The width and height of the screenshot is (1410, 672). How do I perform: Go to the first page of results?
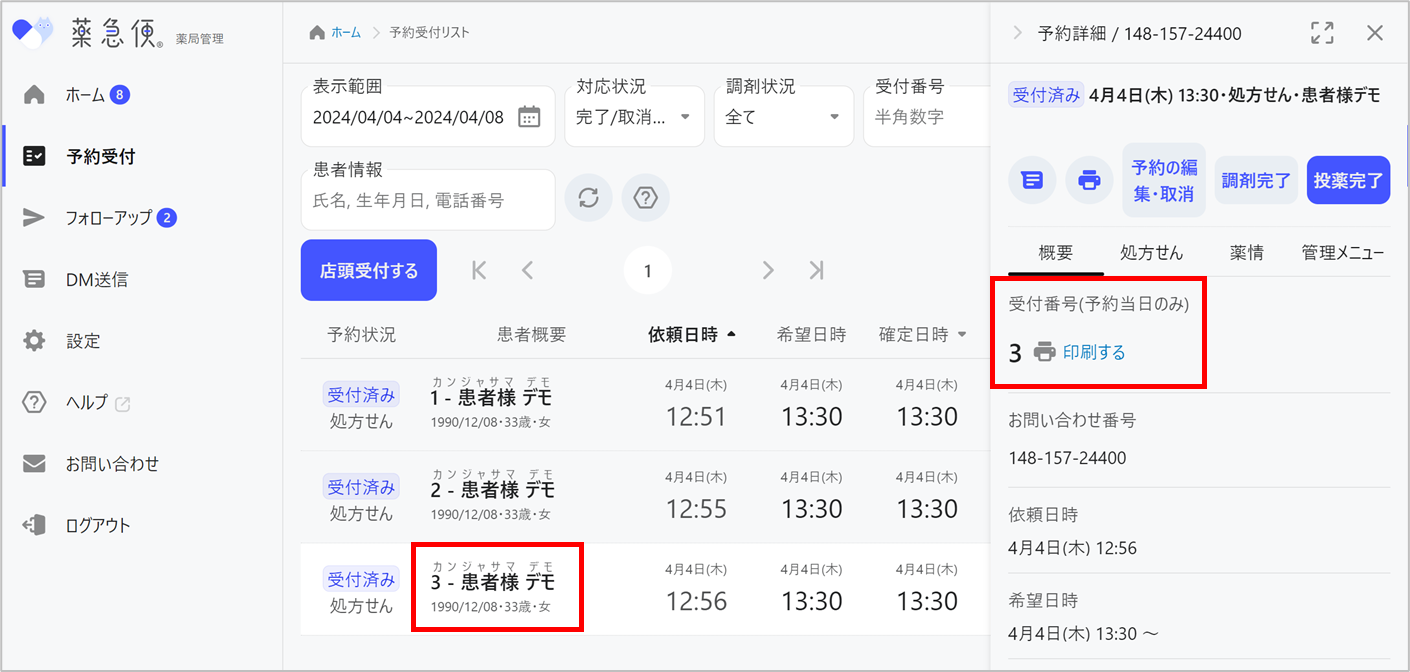pyautogui.click(x=479, y=270)
